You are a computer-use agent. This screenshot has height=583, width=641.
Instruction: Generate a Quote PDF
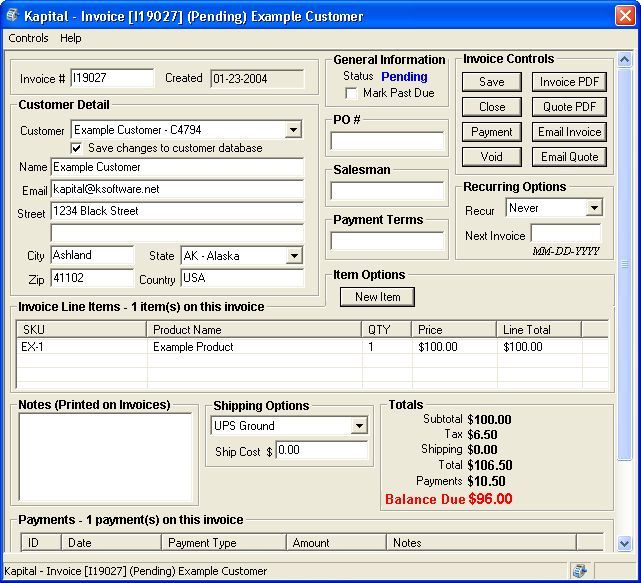click(x=569, y=107)
